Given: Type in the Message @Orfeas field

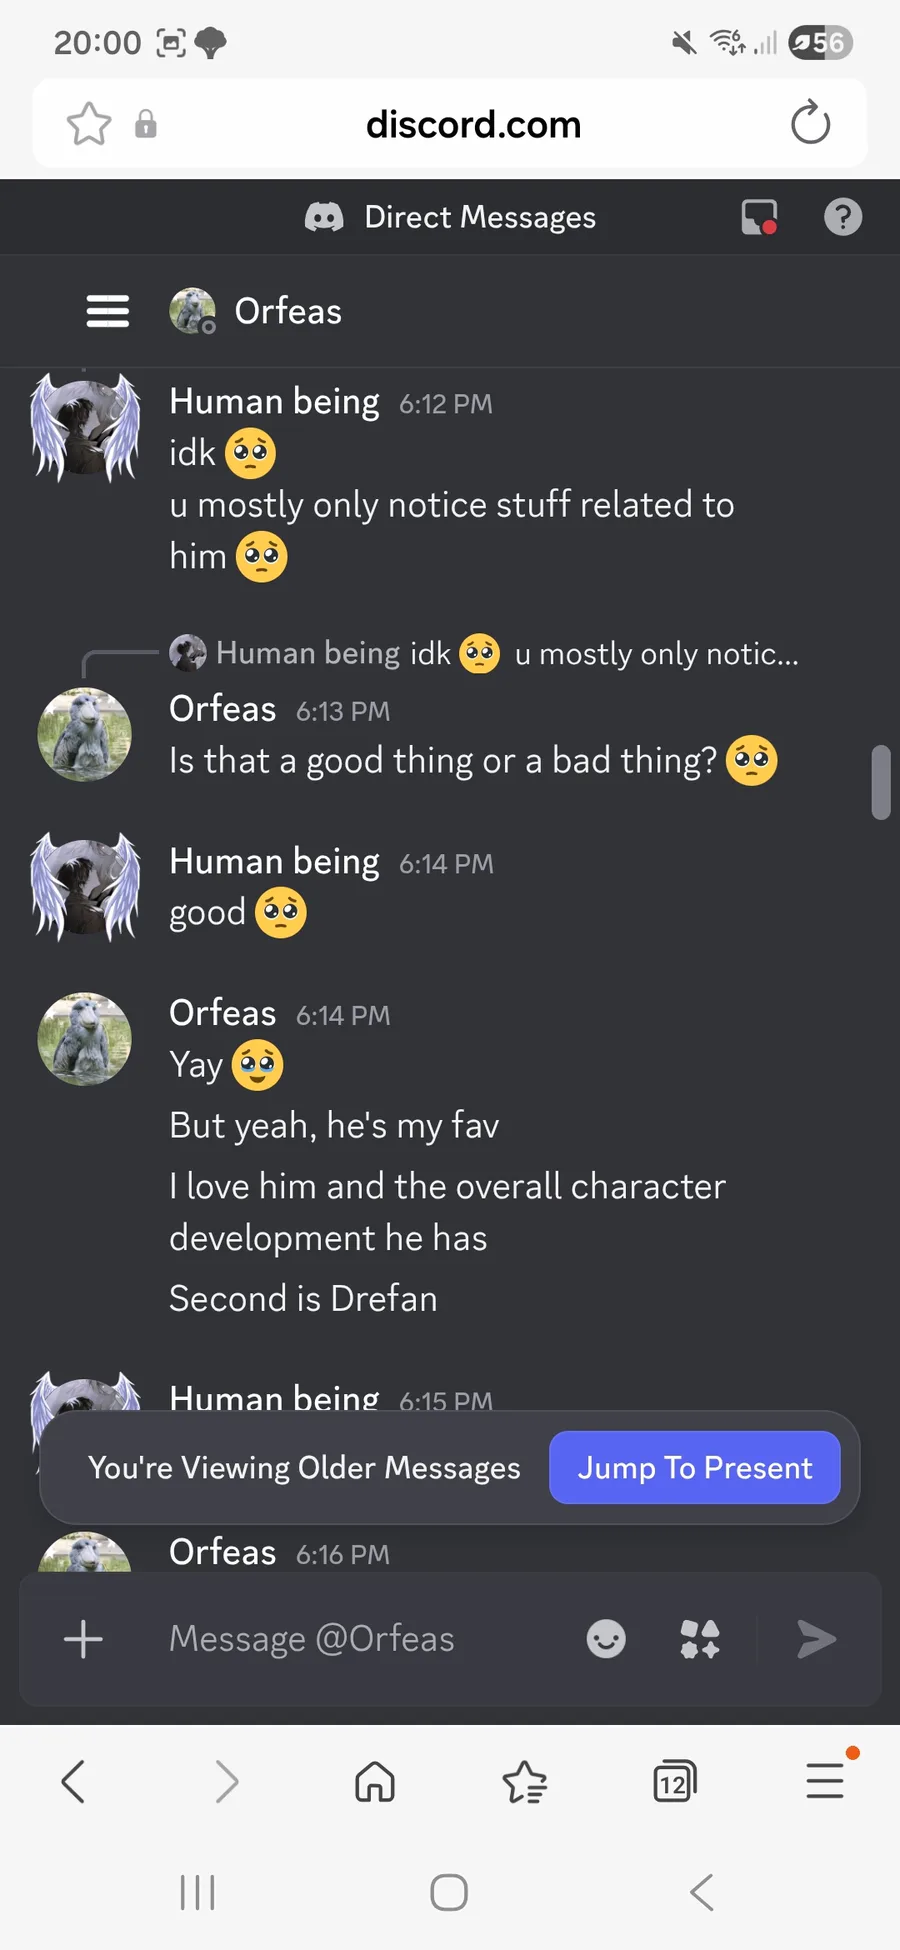Looking at the screenshot, I should [360, 1639].
